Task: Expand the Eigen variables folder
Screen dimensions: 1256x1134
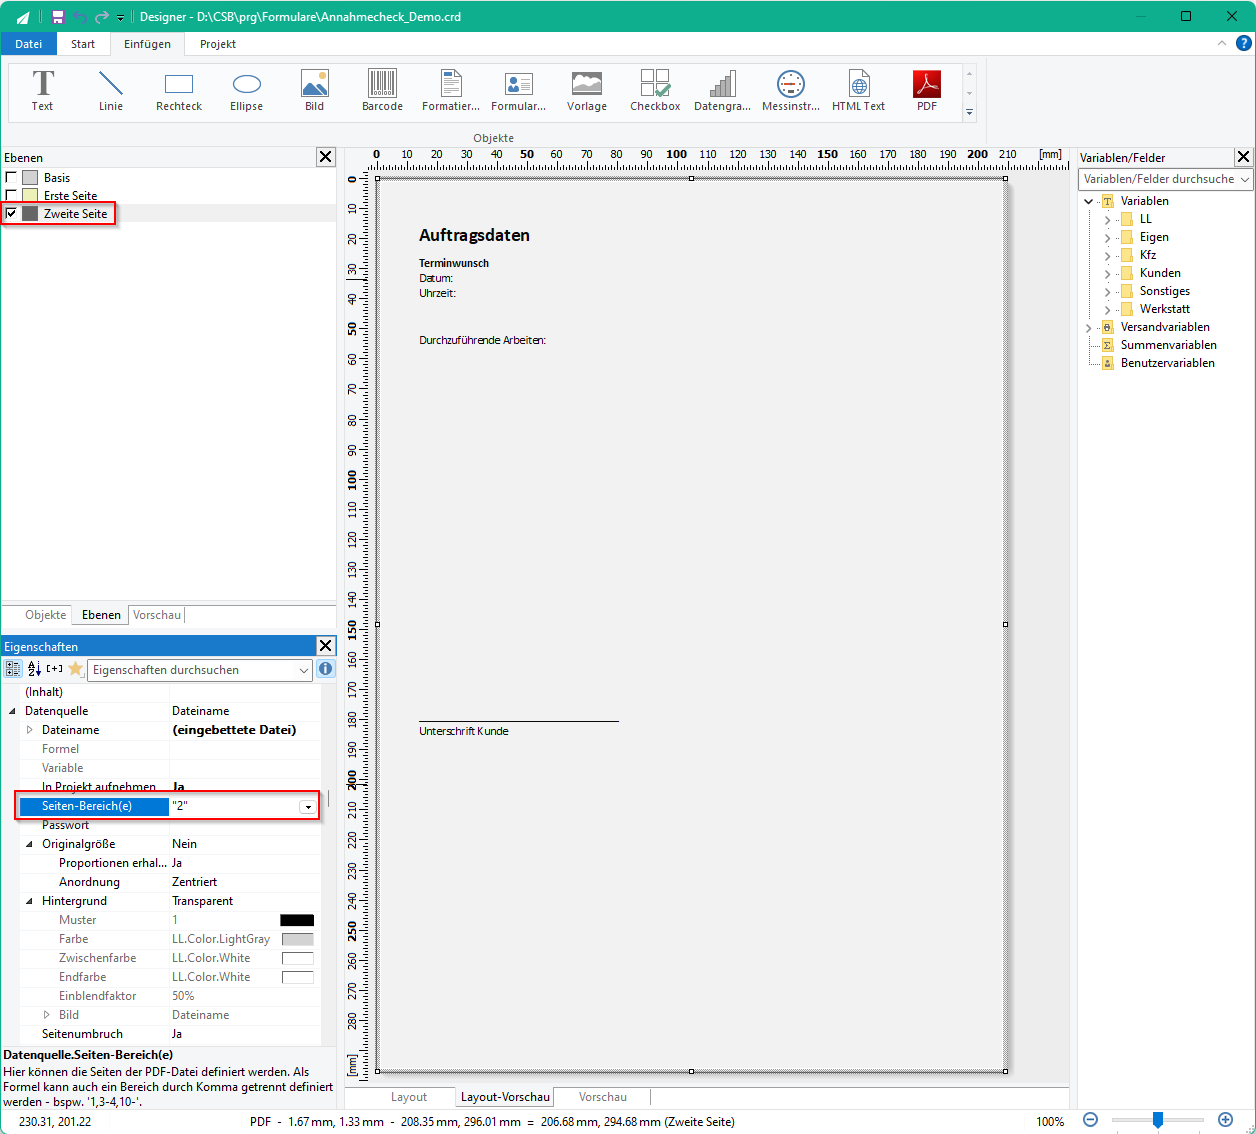Action: click(x=1107, y=237)
